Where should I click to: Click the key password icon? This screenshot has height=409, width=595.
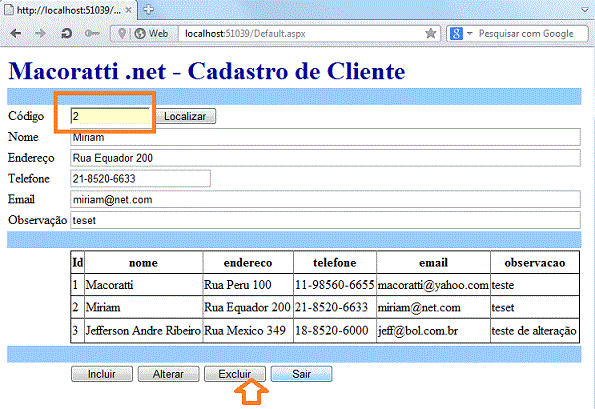[x=92, y=34]
